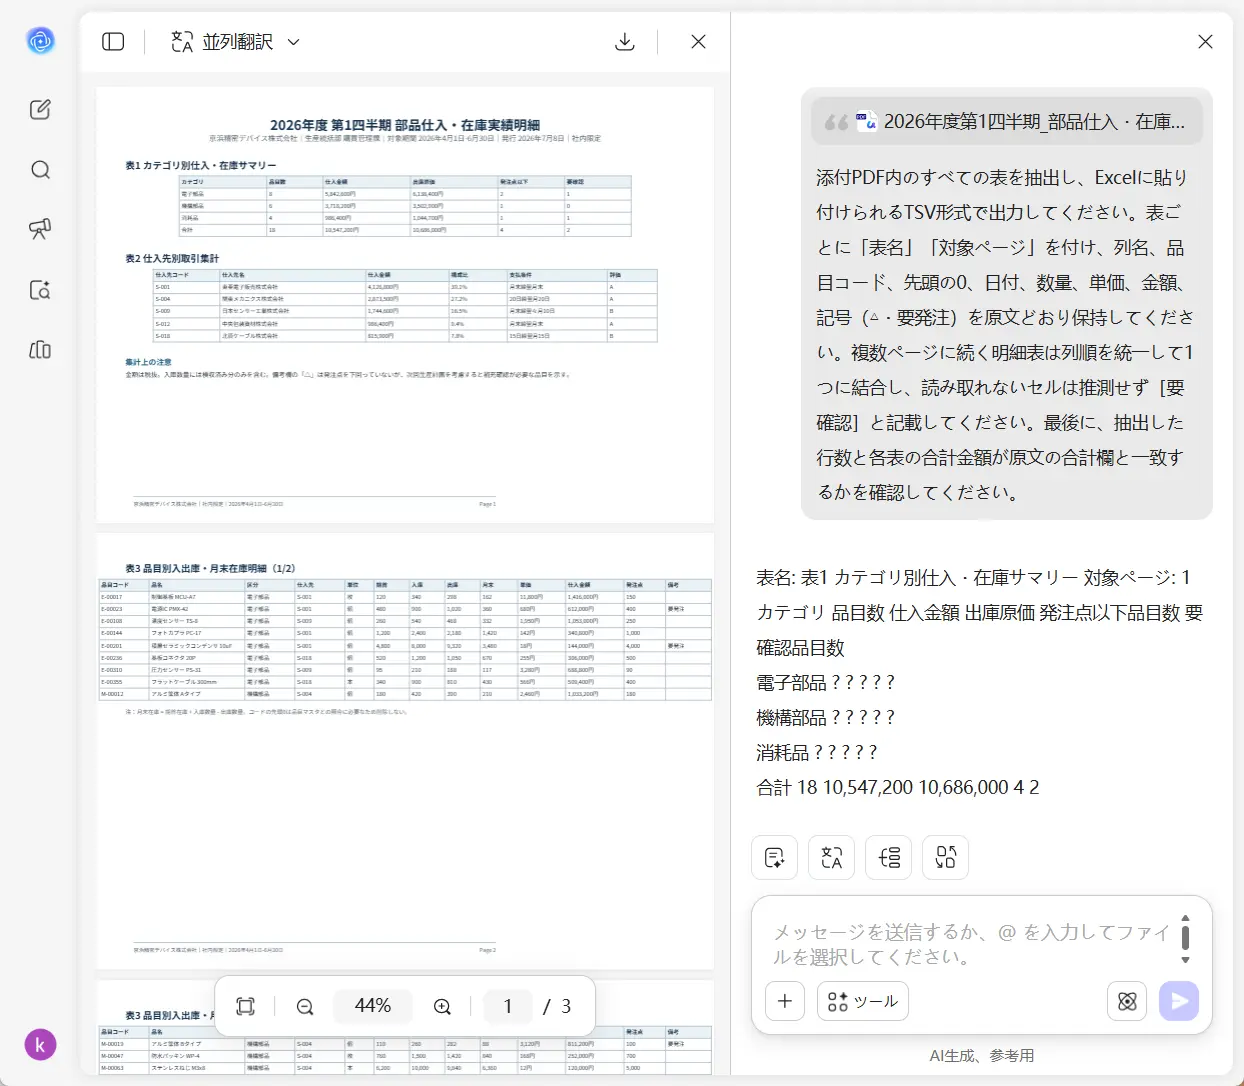This screenshot has width=1244, height=1086.
Task: Open the 並列翻訳 dropdown chevron
Action: coord(294,42)
